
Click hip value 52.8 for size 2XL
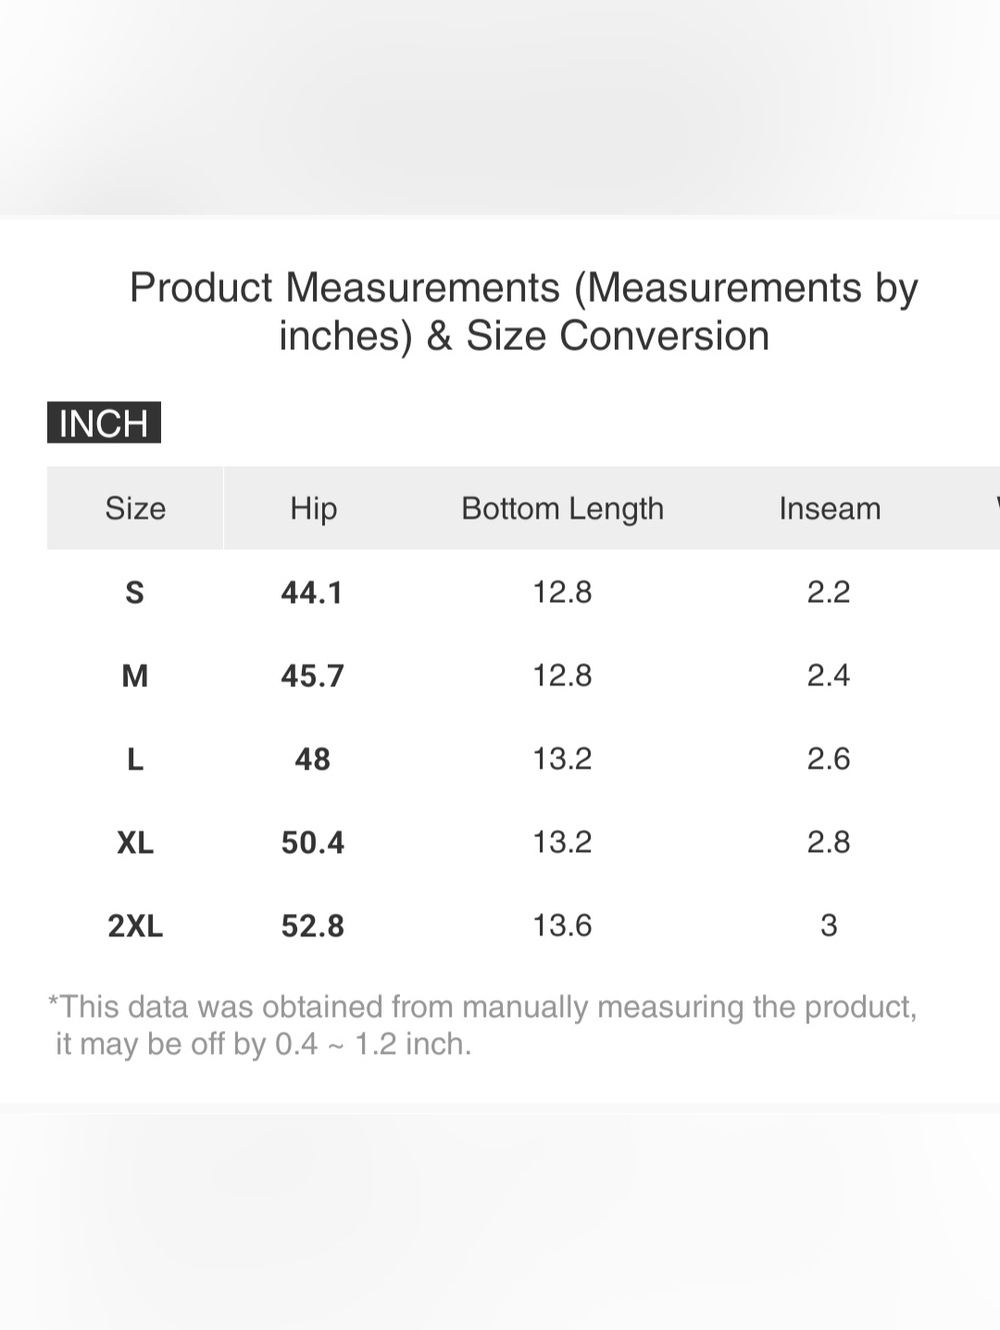[x=312, y=926]
